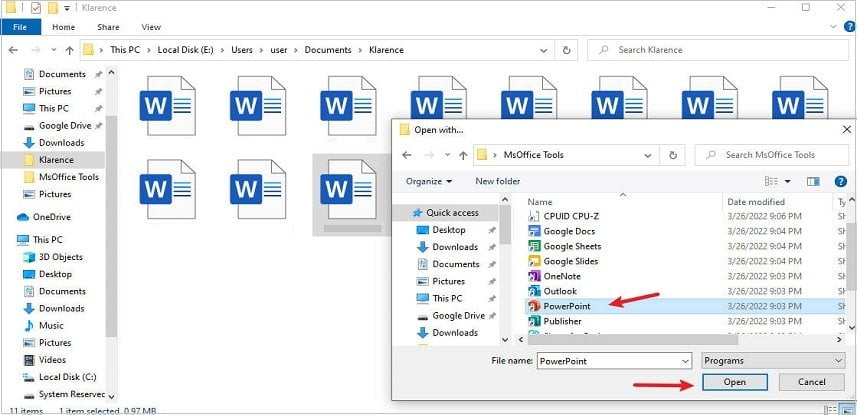Select the Publisher shortcut icon

[534, 321]
